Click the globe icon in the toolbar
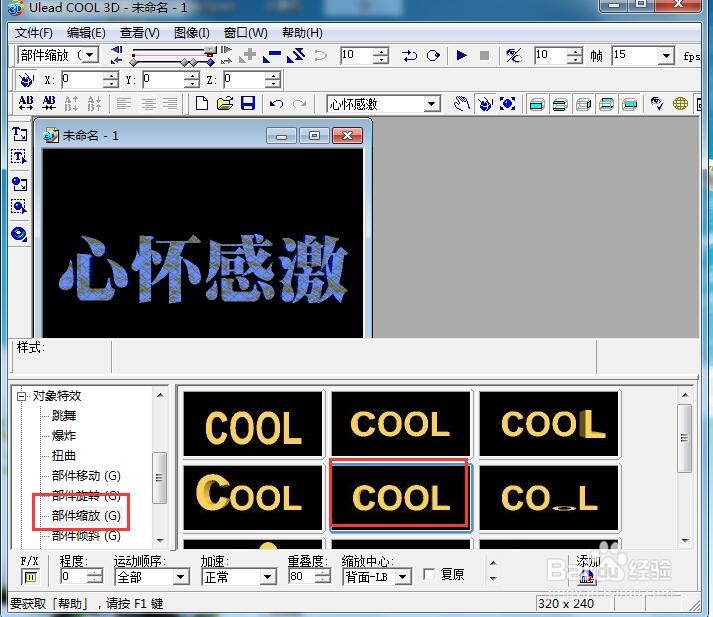 coord(680,104)
